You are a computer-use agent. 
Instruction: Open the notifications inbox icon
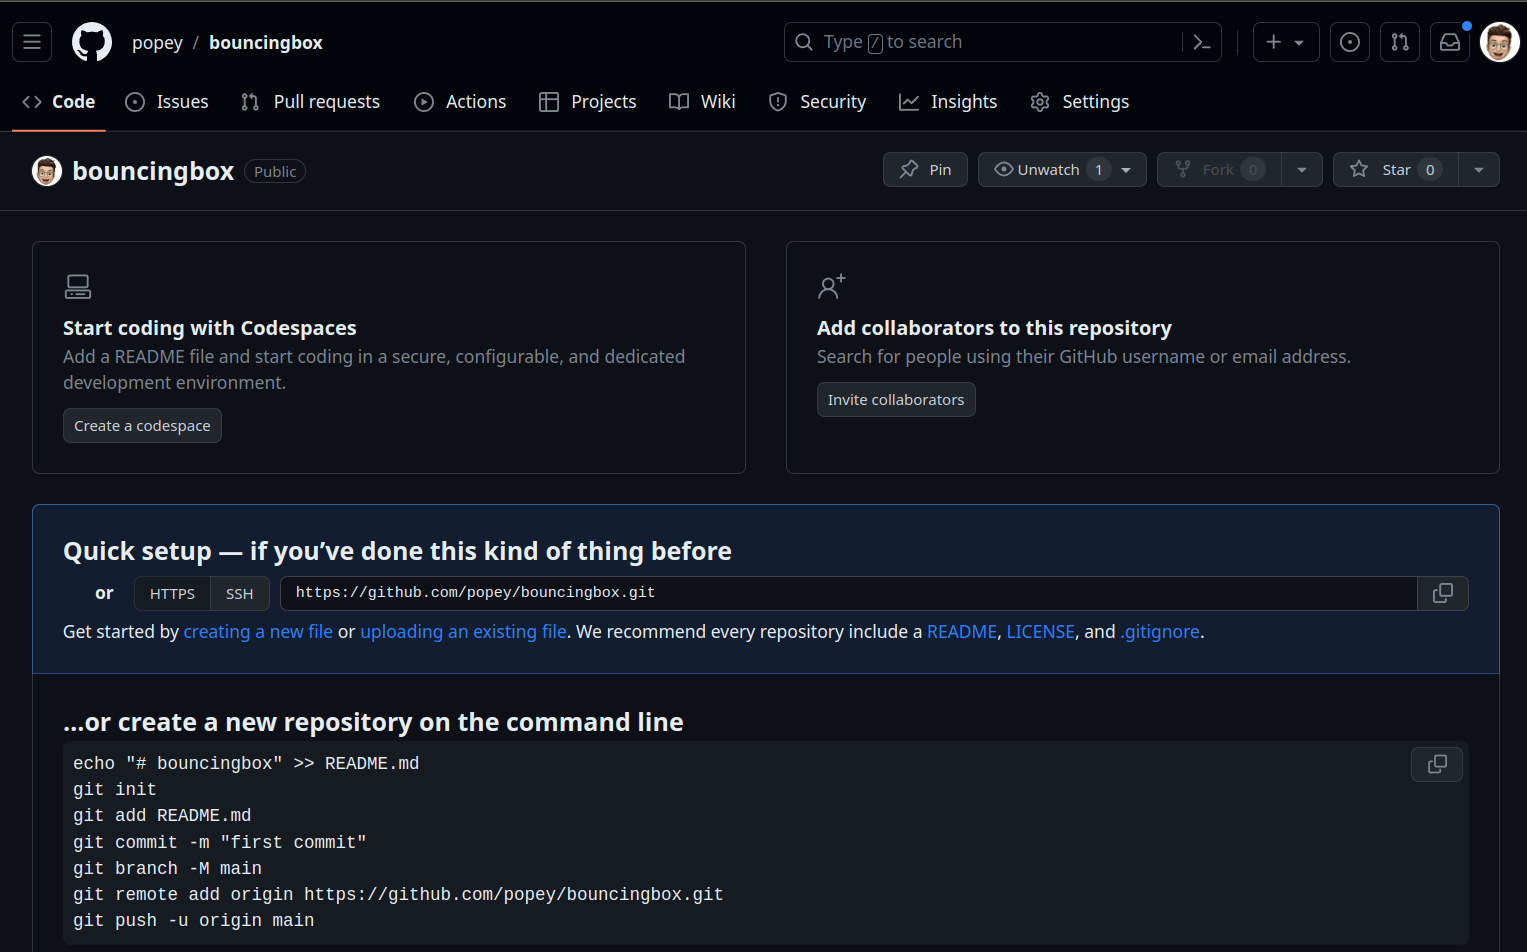click(x=1450, y=42)
